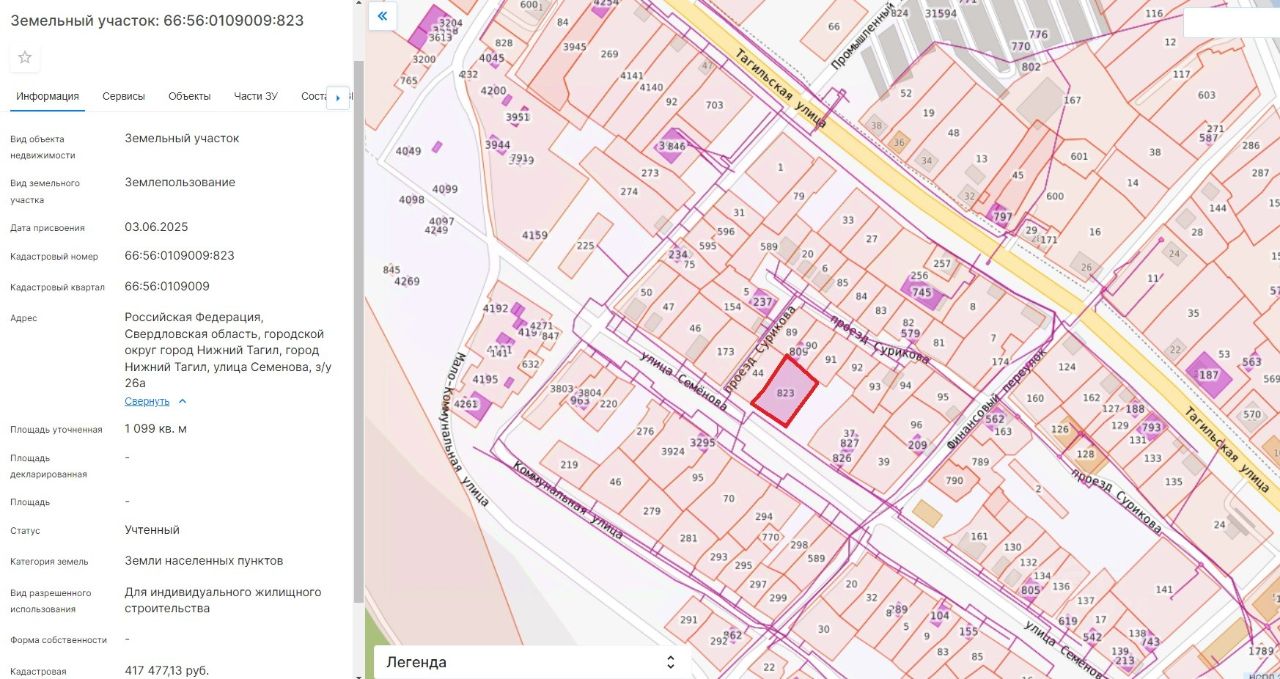
Task: Open the Части ЗУ tab
Action: click(256, 96)
